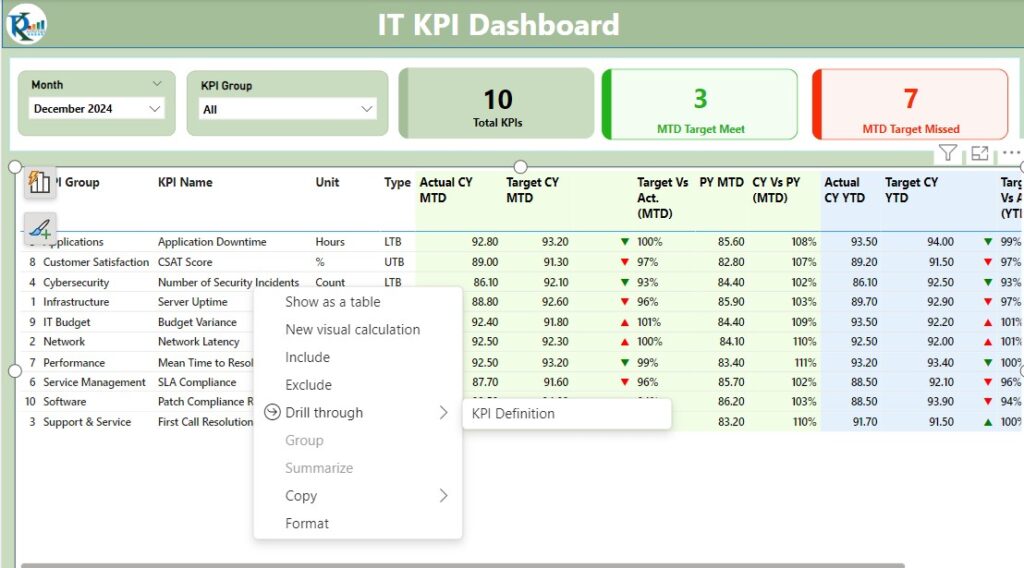Click the Total KPIs card

(497, 103)
